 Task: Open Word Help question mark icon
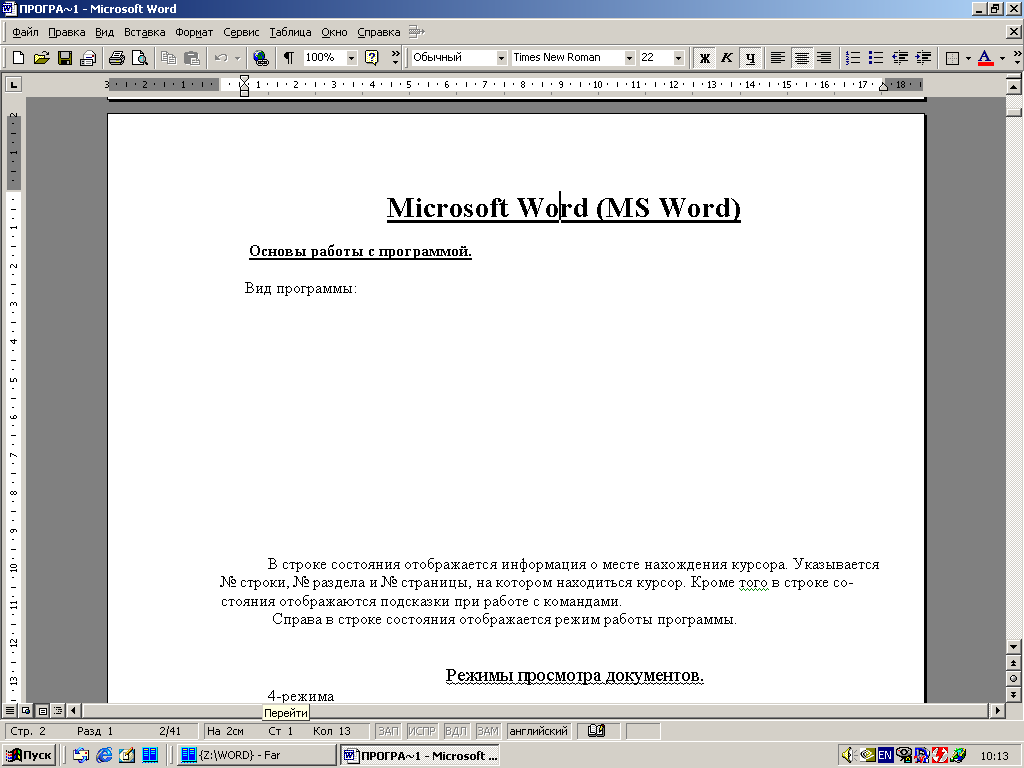pos(372,57)
